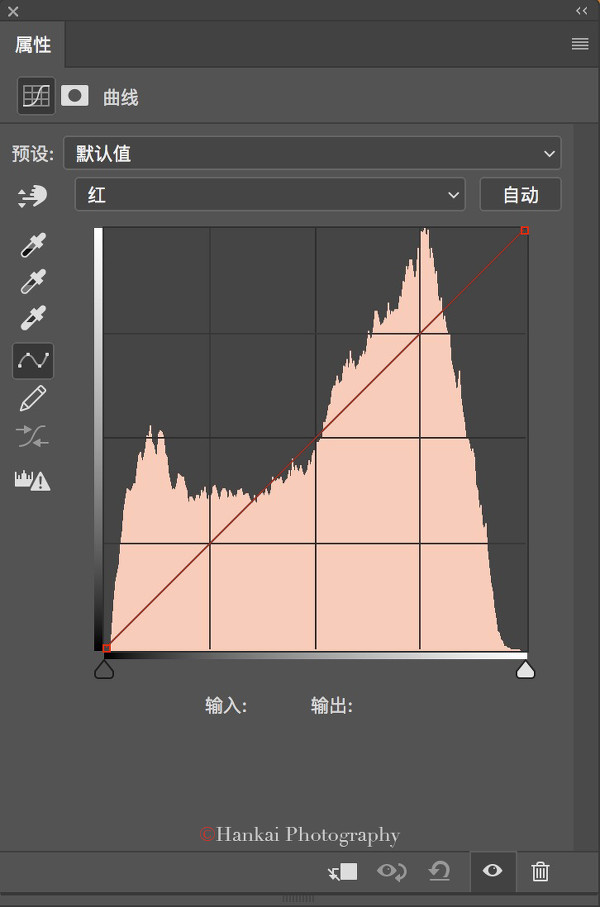Click the 输入 input value label

tap(226, 706)
